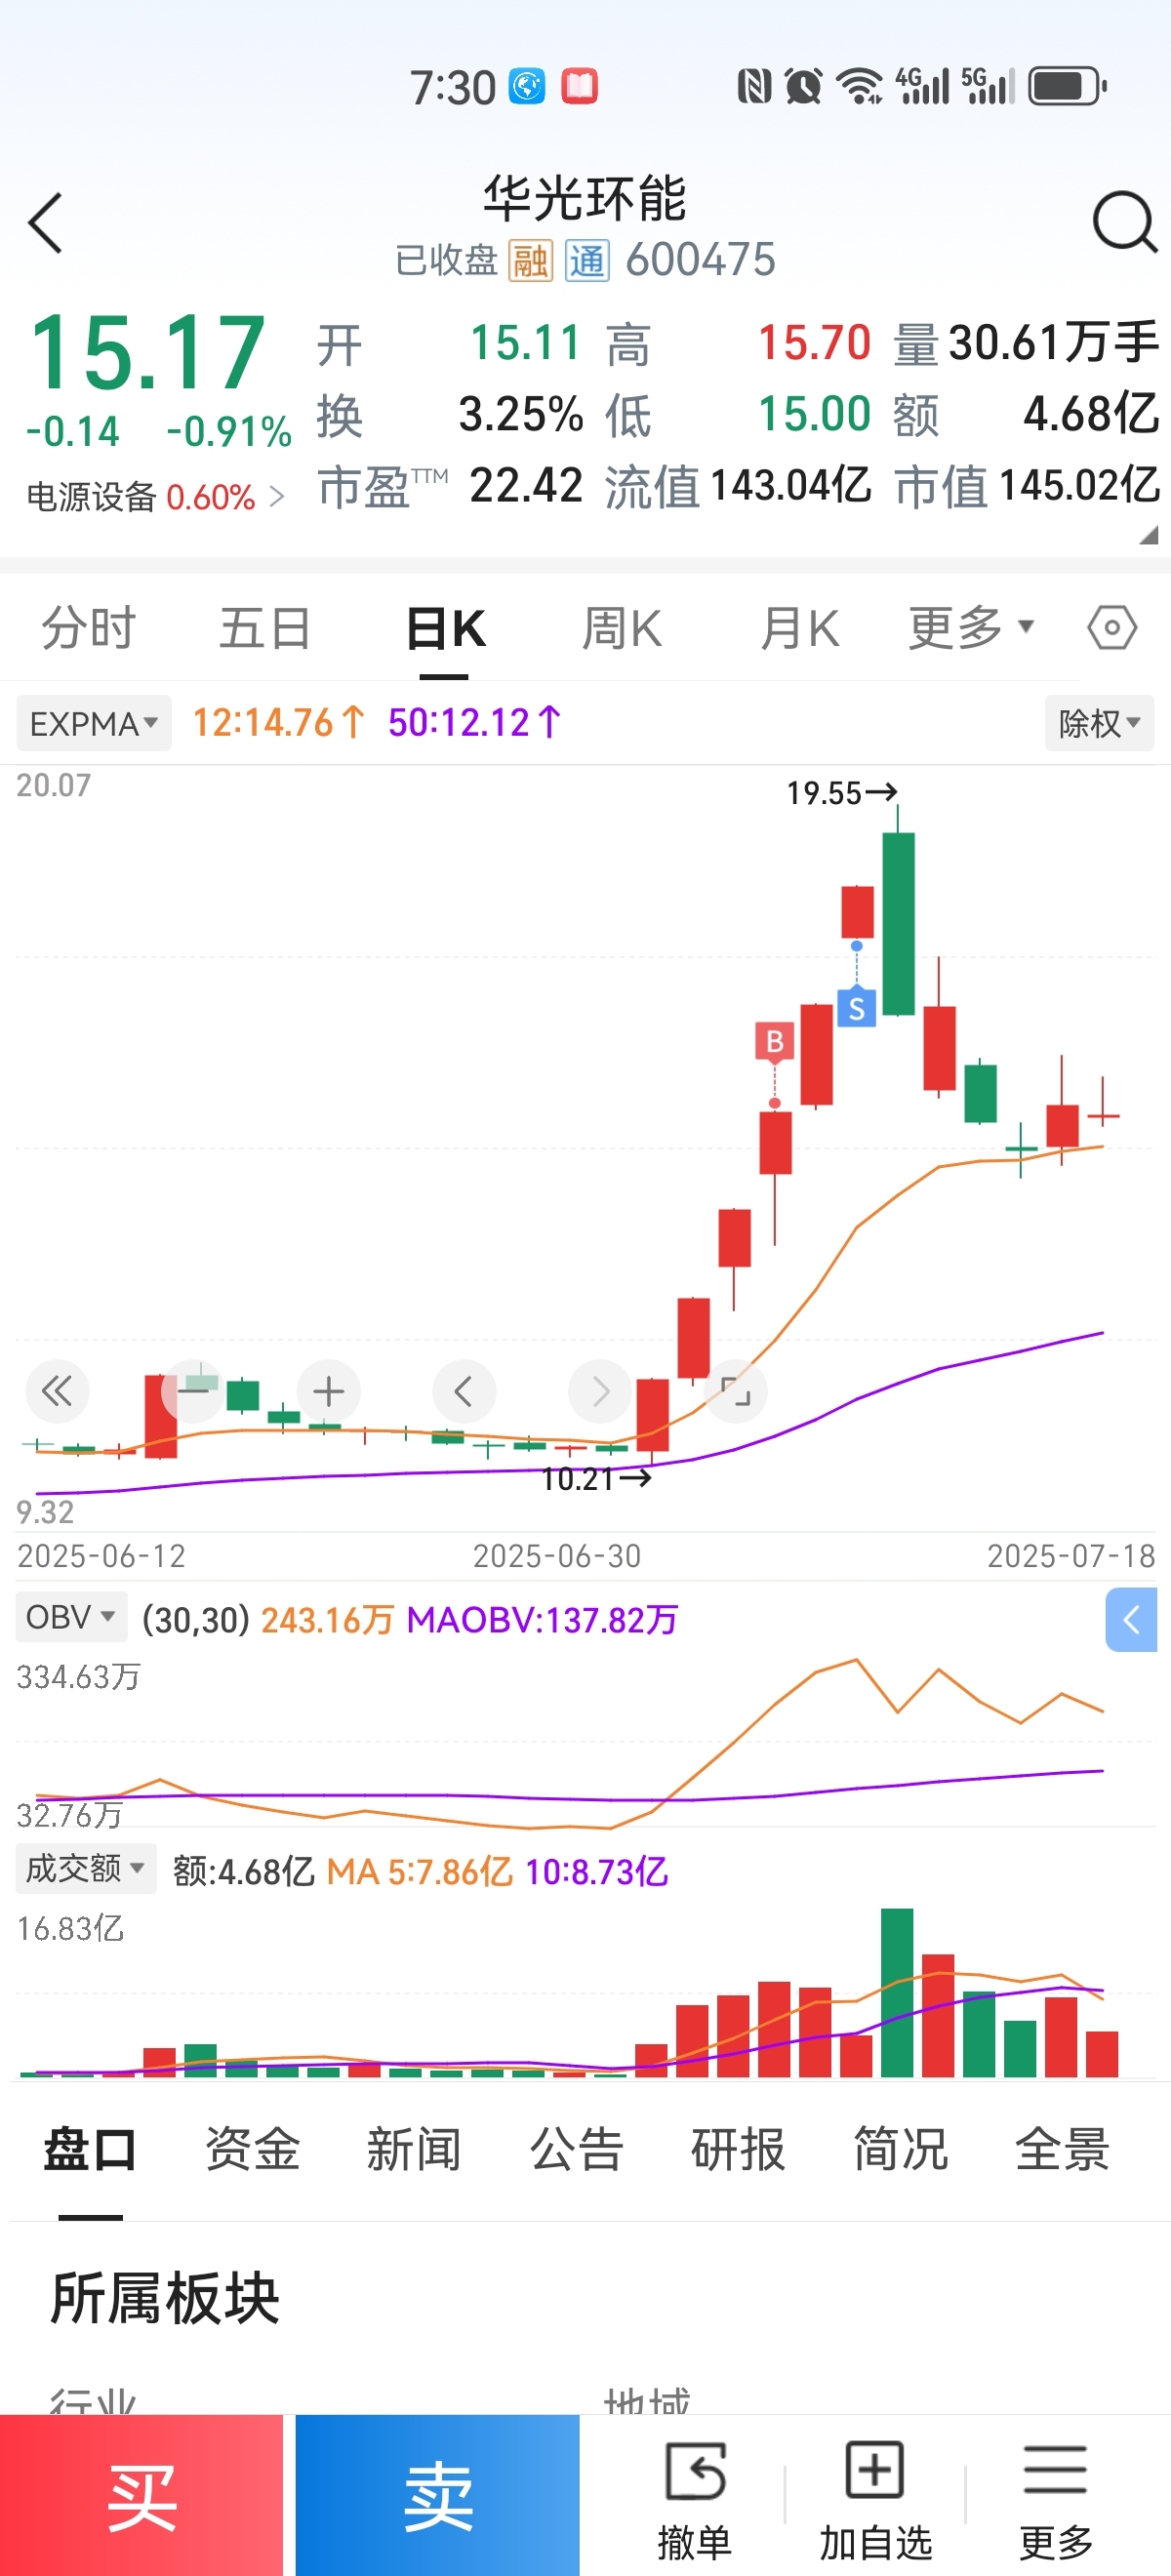
Task: Open 电源设备 sector link
Action: (x=155, y=497)
